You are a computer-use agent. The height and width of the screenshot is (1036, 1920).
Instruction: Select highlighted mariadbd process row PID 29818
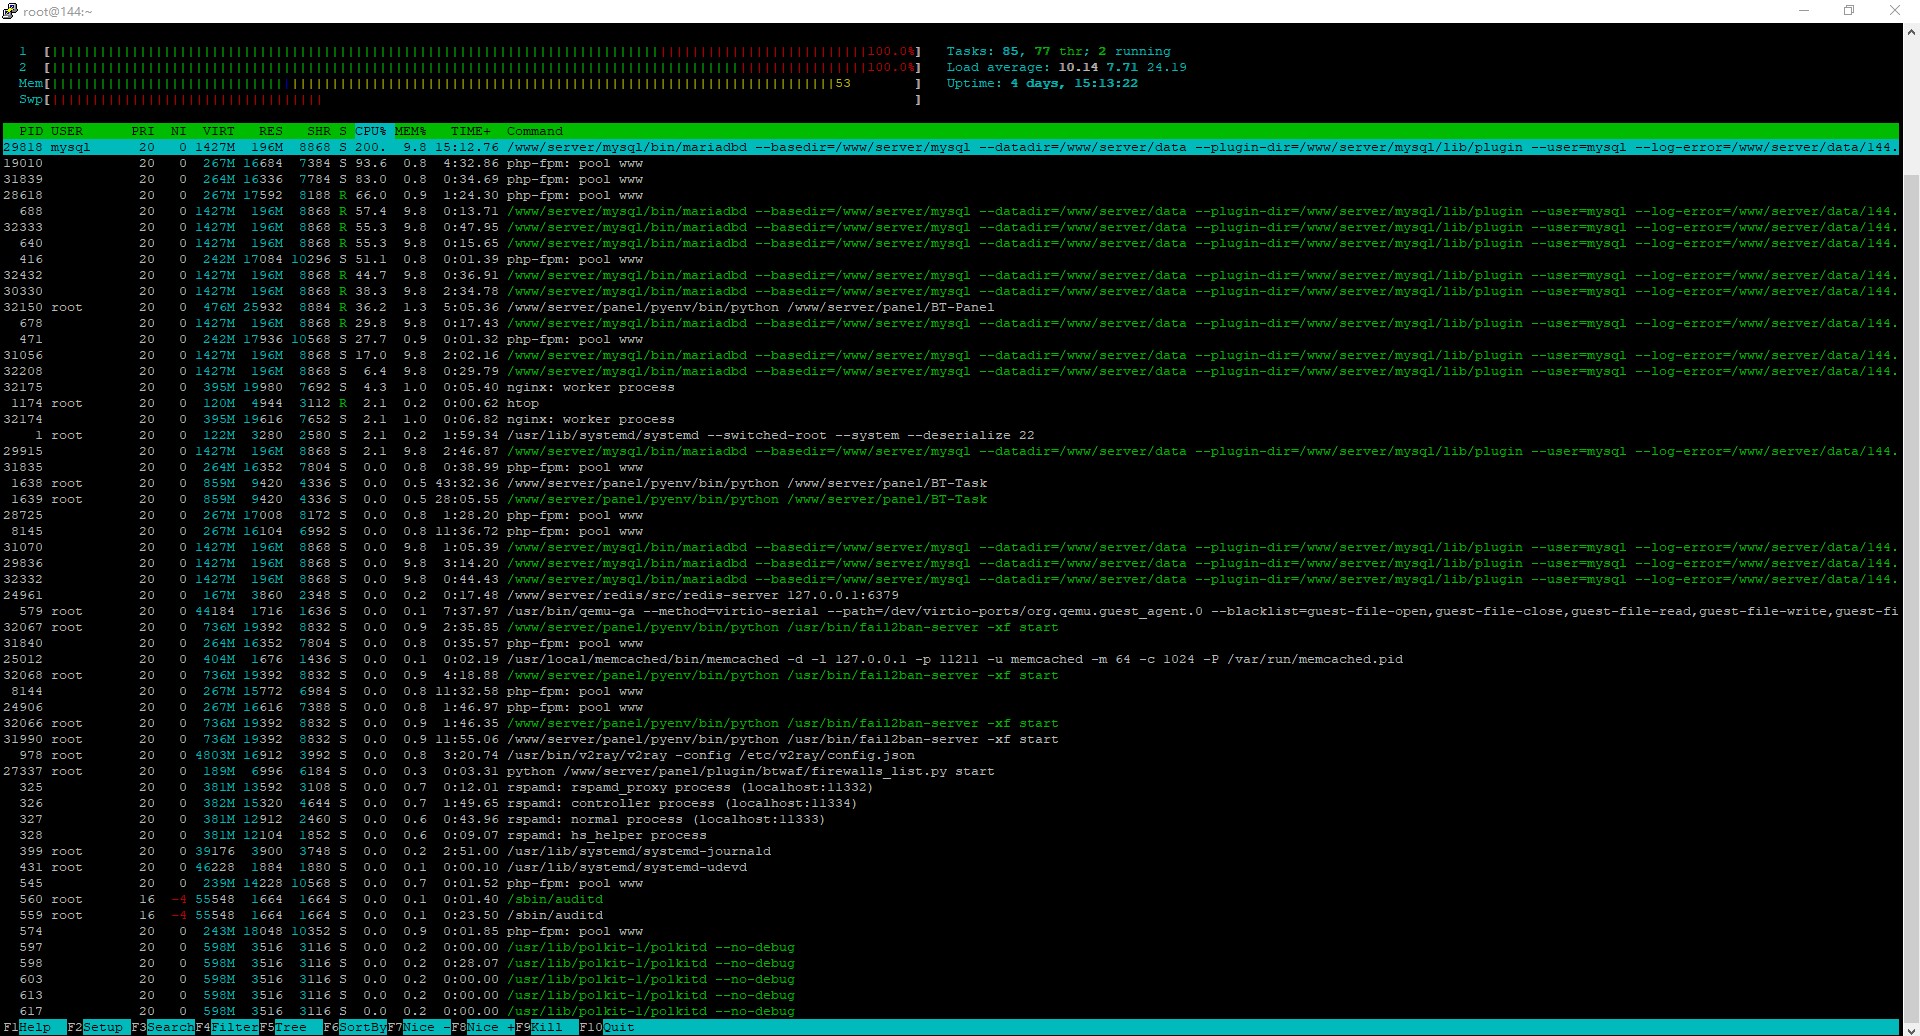click(950, 147)
